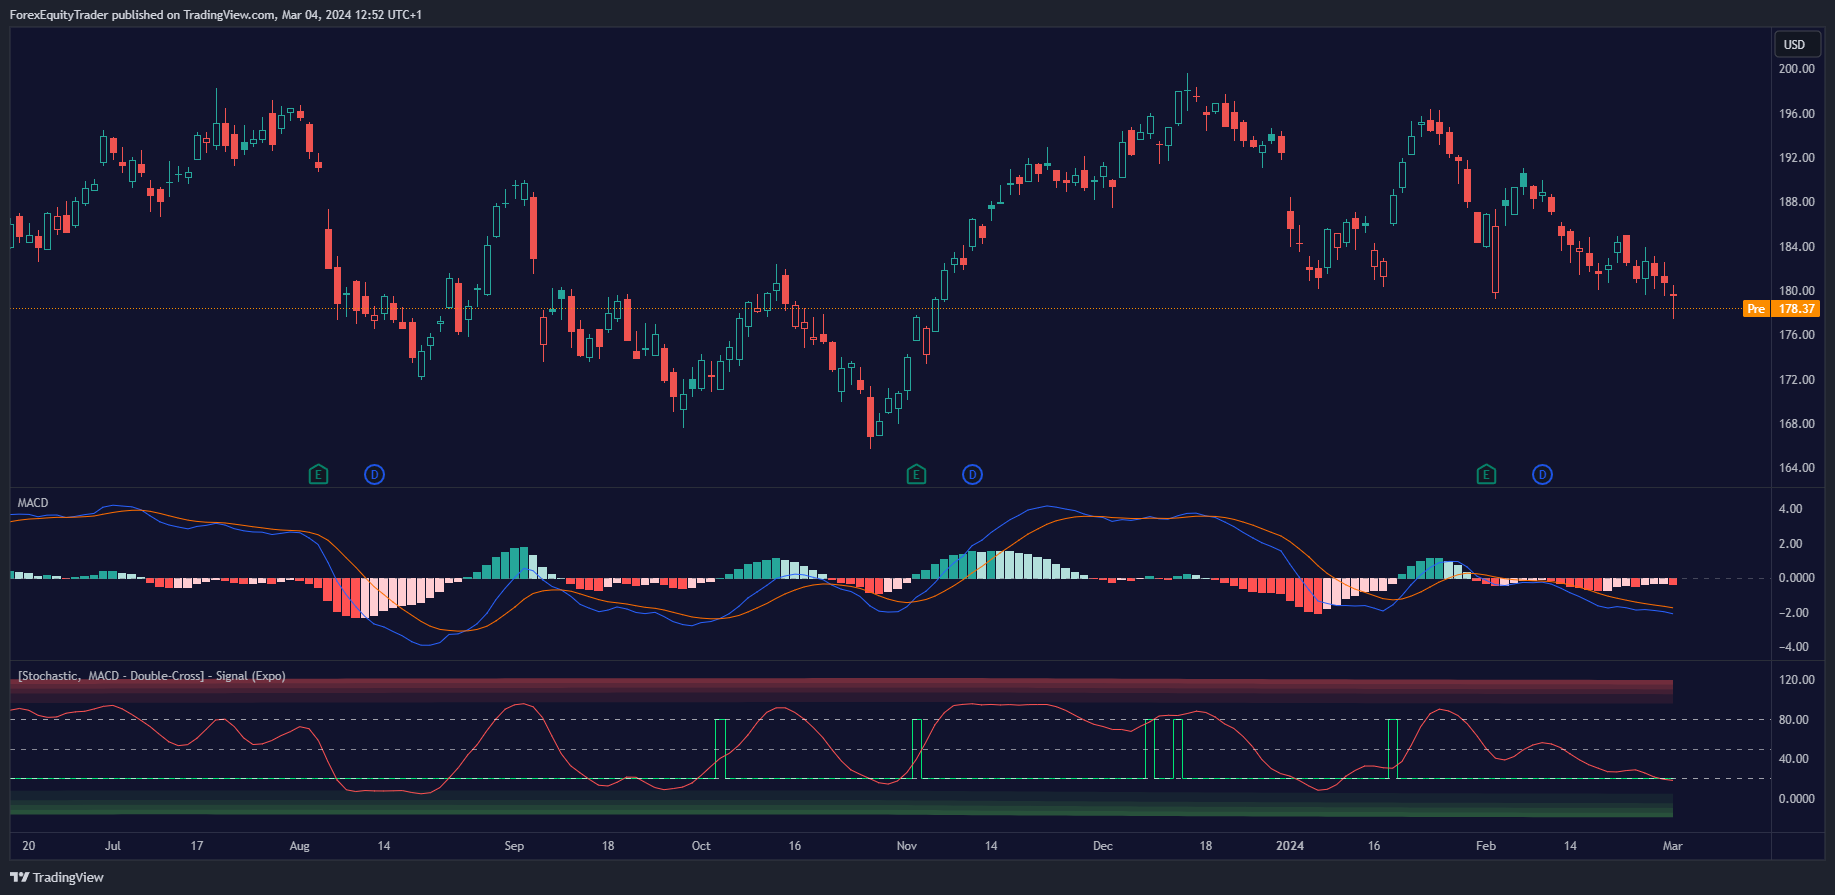
Task: Click the dividend 'D' marker in mid-August
Action: tap(374, 474)
